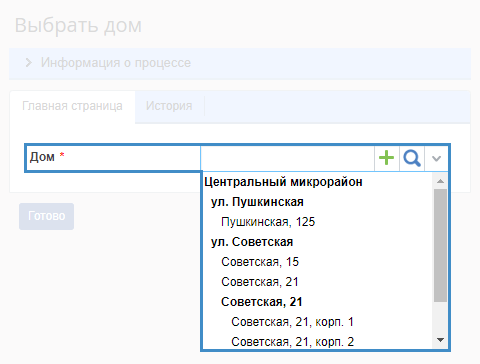Choose Советская, 15 in the dropdown
480x364 pixels.
[260, 262]
